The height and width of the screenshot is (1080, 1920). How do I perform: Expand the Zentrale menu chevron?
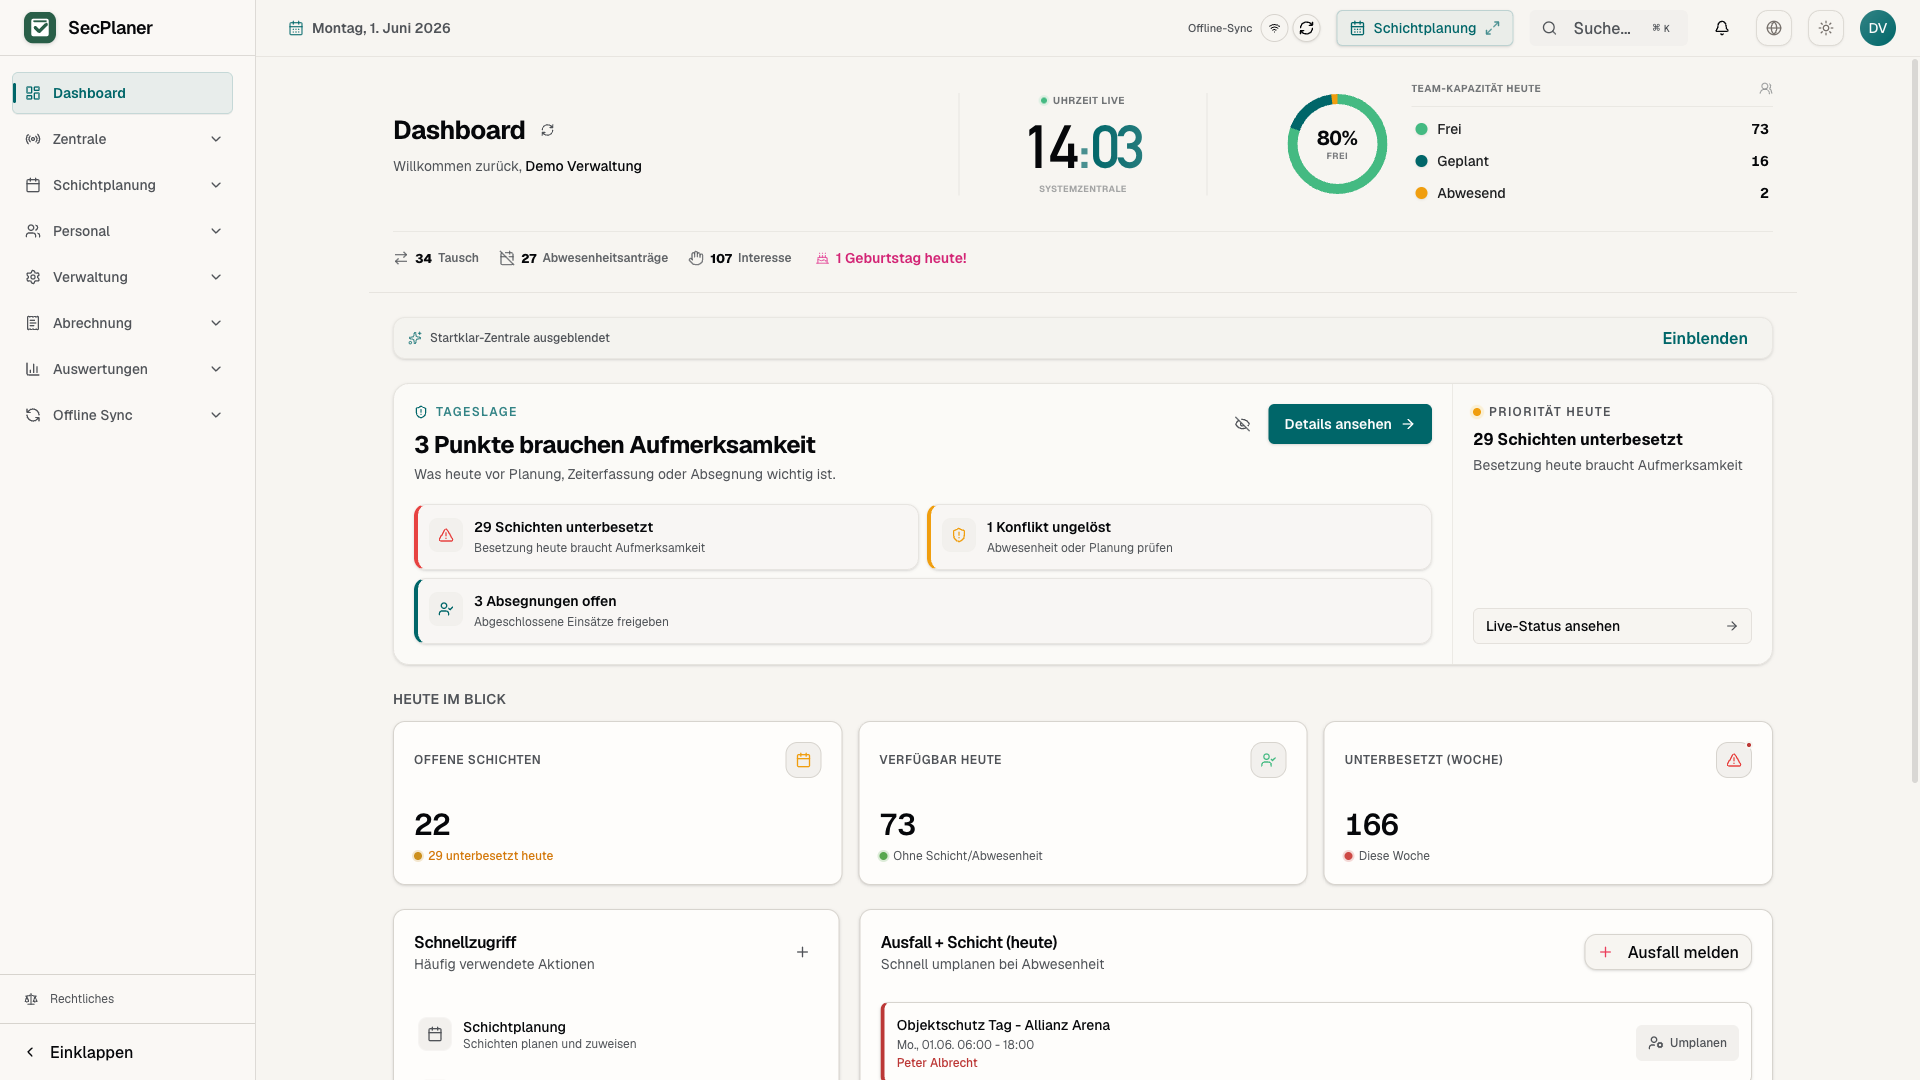coord(216,139)
